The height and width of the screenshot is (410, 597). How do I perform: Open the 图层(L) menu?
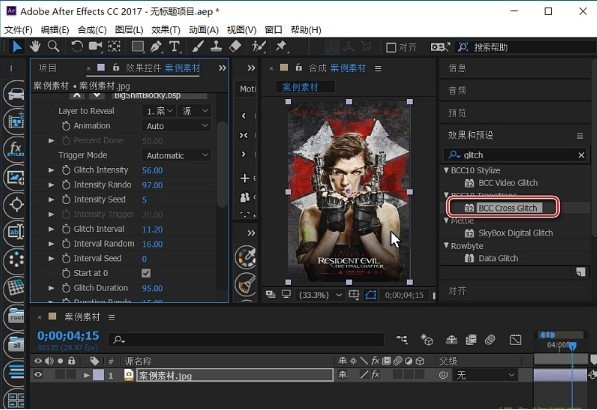point(129,30)
